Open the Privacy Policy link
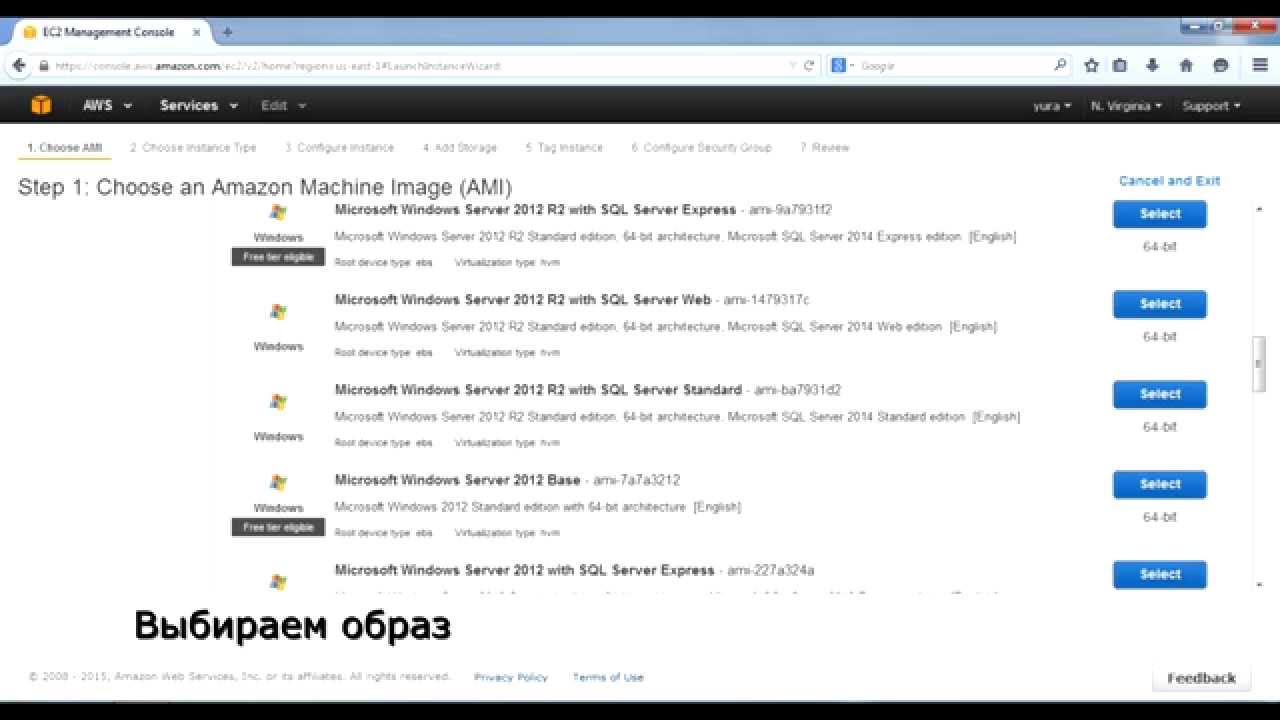Screen dimensions: 1280x720 [x=511, y=677]
